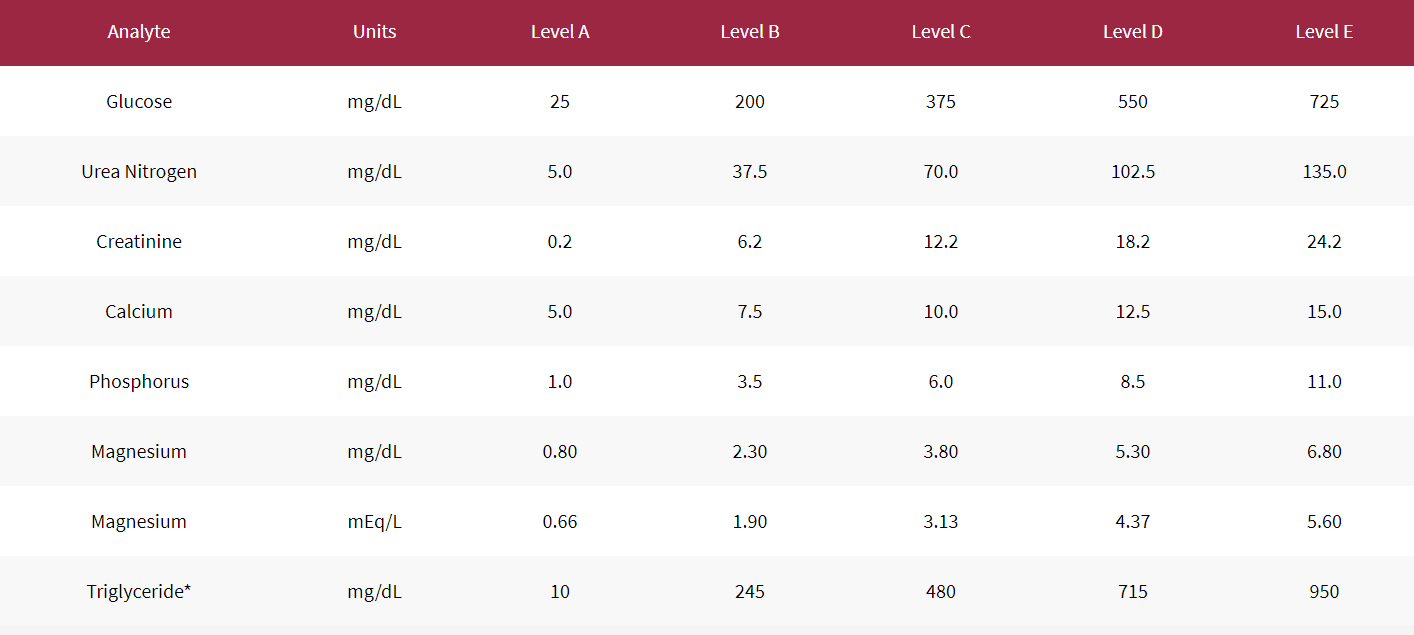Viewport: 1414px width, 635px height.
Task: Select the Level A column header
Action: click(560, 32)
